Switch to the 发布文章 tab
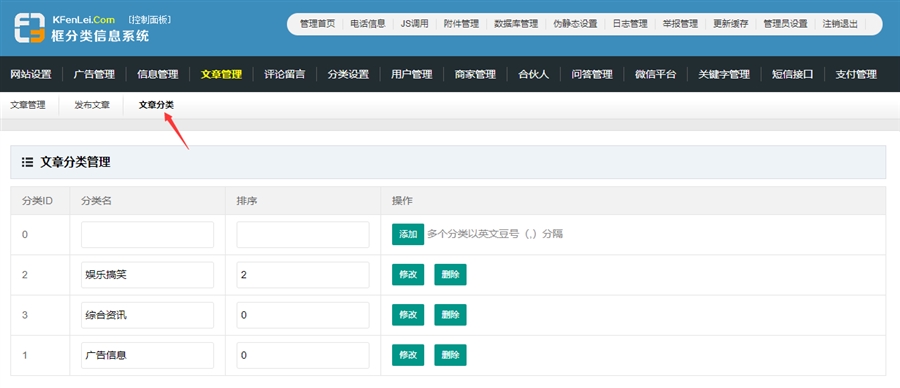The height and width of the screenshot is (388, 900). [92, 105]
